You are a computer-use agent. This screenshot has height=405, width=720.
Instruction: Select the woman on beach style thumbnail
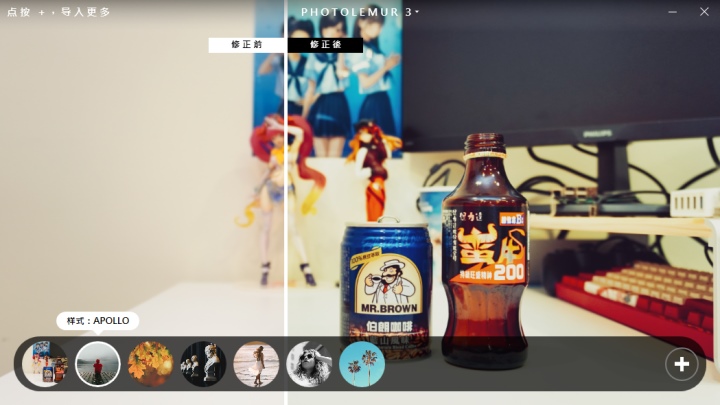256,364
